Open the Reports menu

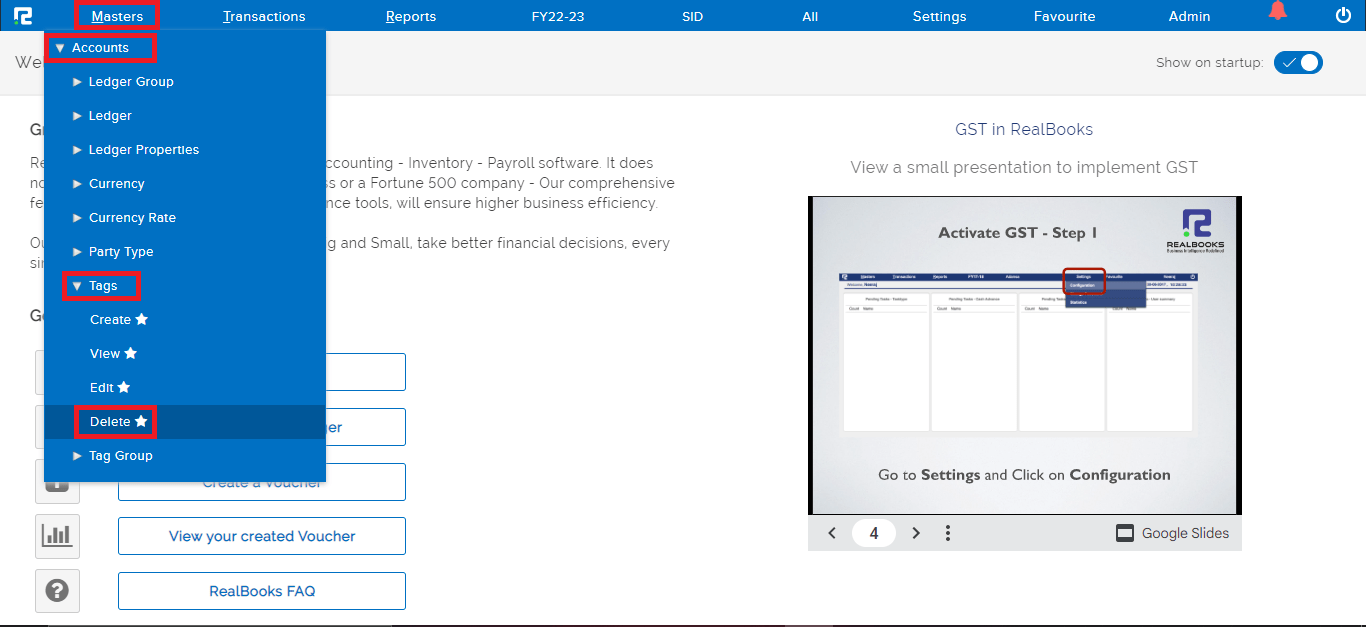(x=410, y=15)
